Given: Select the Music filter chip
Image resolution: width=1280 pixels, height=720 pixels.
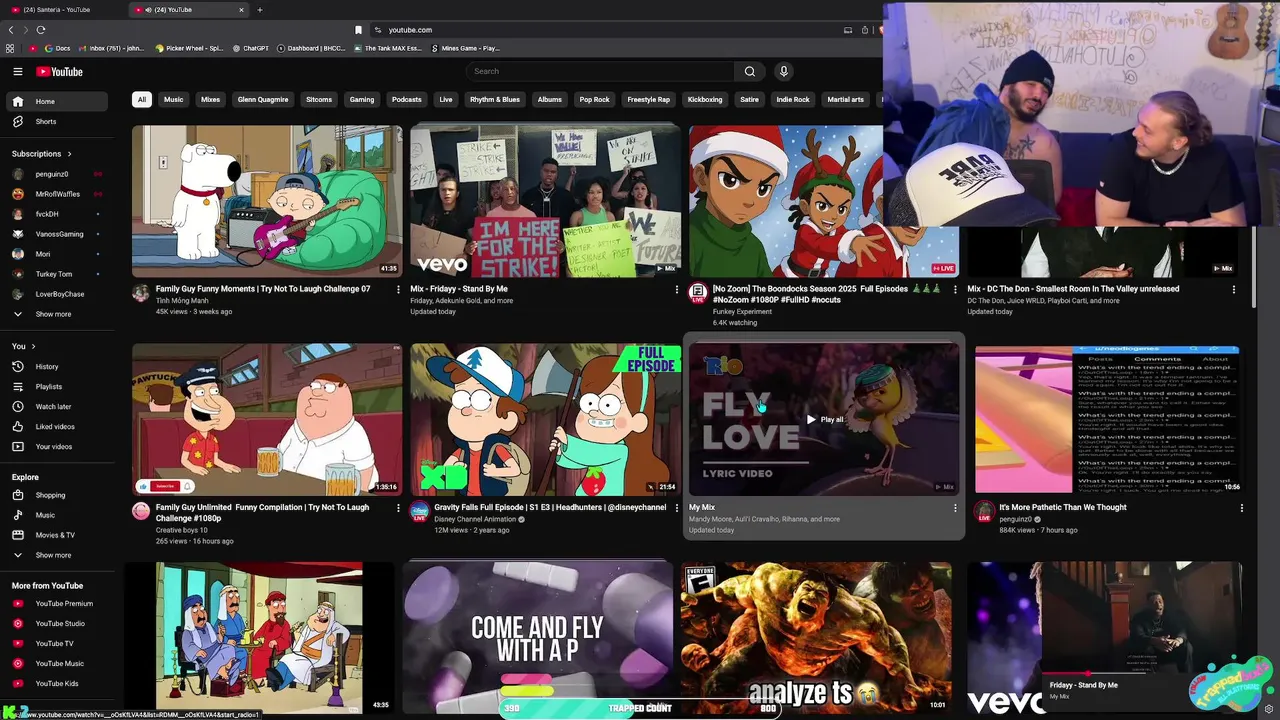Looking at the screenshot, I should click(x=174, y=99).
